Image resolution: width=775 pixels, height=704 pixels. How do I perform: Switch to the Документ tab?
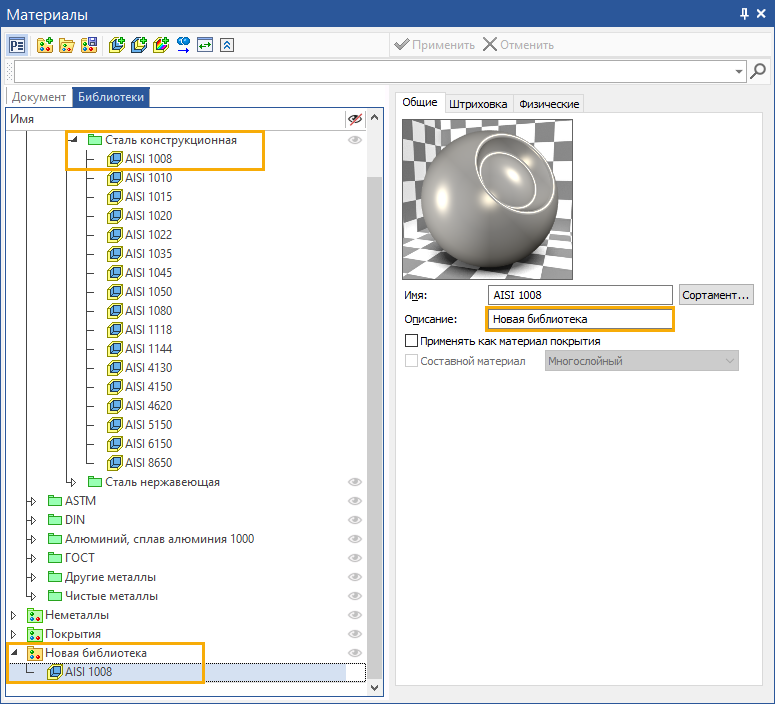pos(39,97)
